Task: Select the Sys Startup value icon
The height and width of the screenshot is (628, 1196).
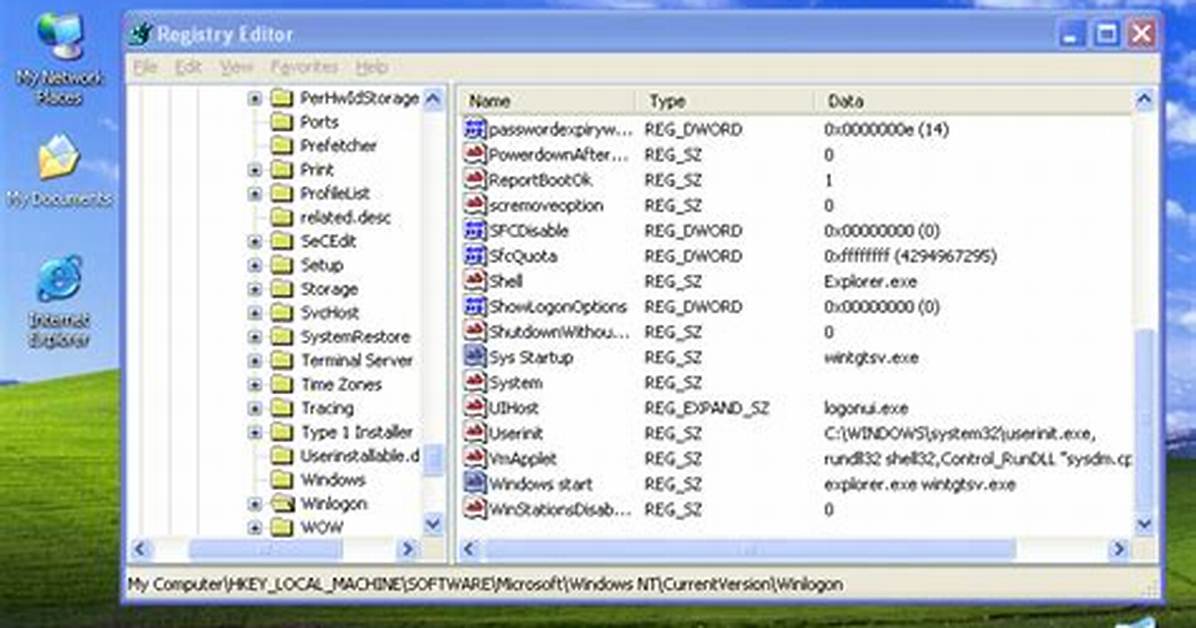Action: (x=474, y=357)
